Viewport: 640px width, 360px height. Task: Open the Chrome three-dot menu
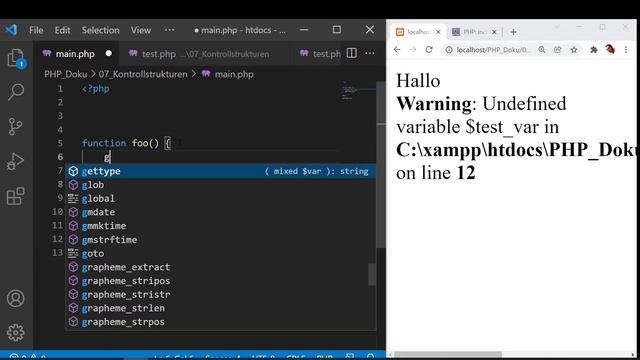coord(626,49)
